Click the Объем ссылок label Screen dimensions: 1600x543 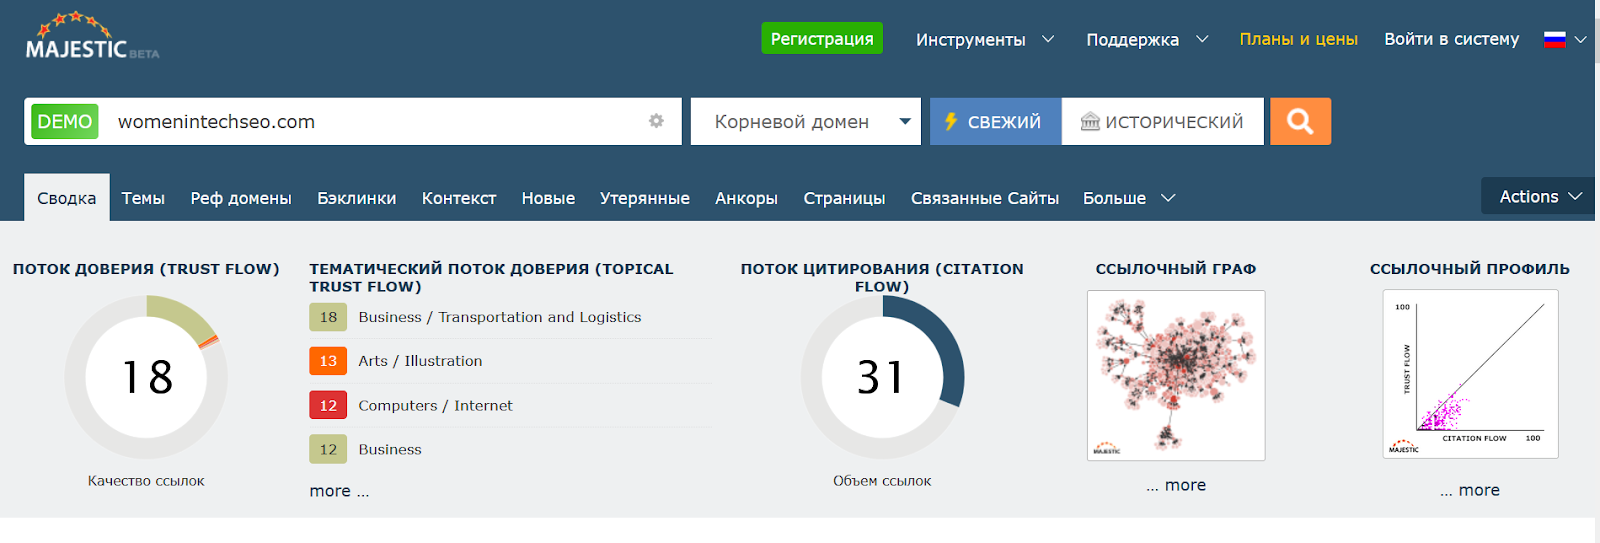coord(882,481)
